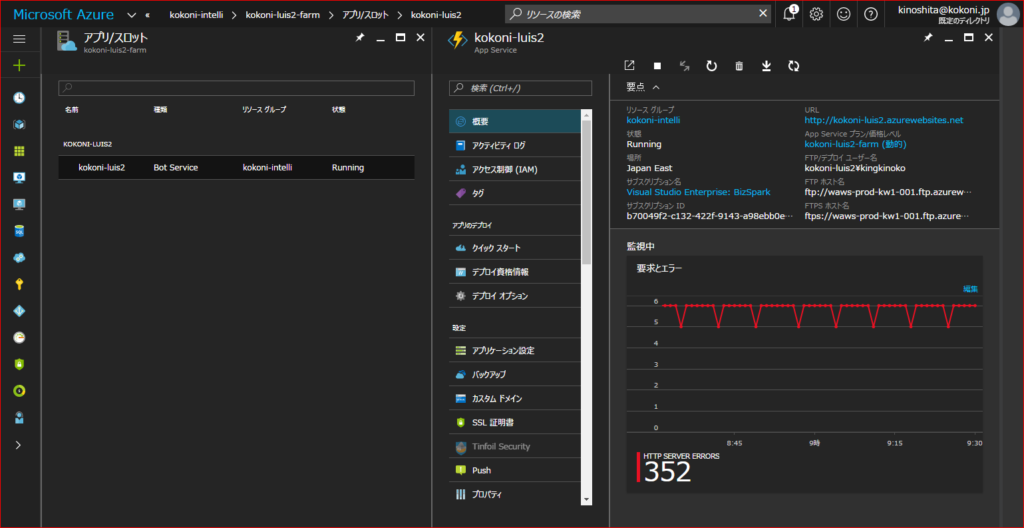
Task: Open カスタム ドメイン menu item
Action: tap(515, 399)
